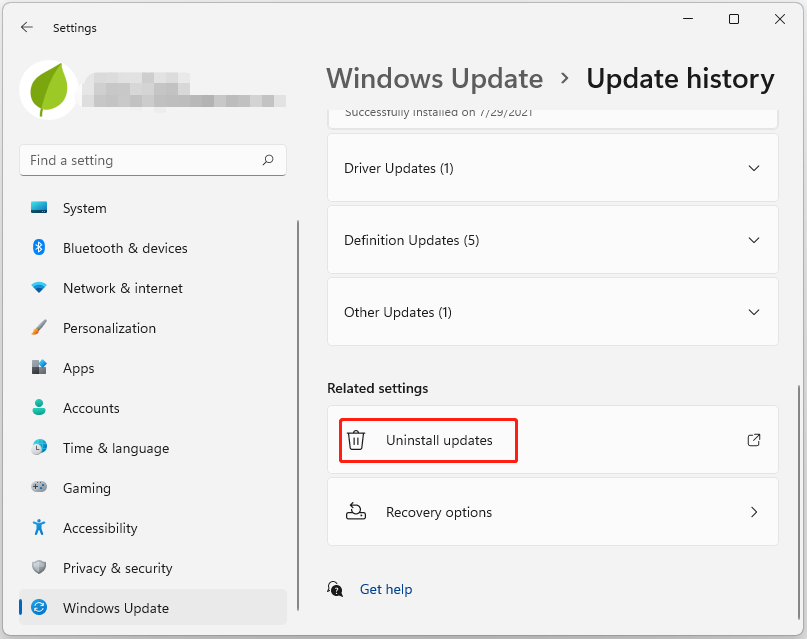Go to Apps in sidebar
Image resolution: width=807 pixels, height=639 pixels.
click(78, 368)
